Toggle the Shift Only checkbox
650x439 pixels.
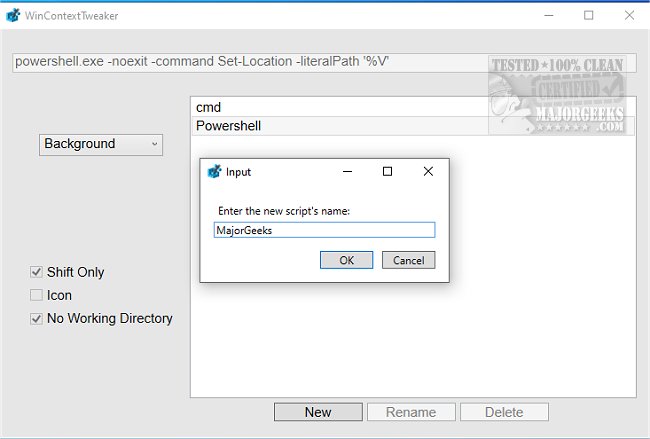[x=36, y=272]
